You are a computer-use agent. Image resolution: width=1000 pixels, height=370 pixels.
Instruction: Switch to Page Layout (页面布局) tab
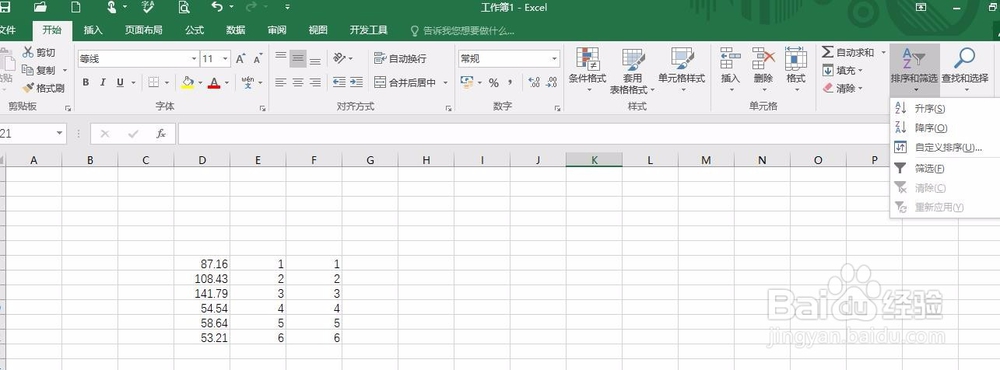[143, 30]
